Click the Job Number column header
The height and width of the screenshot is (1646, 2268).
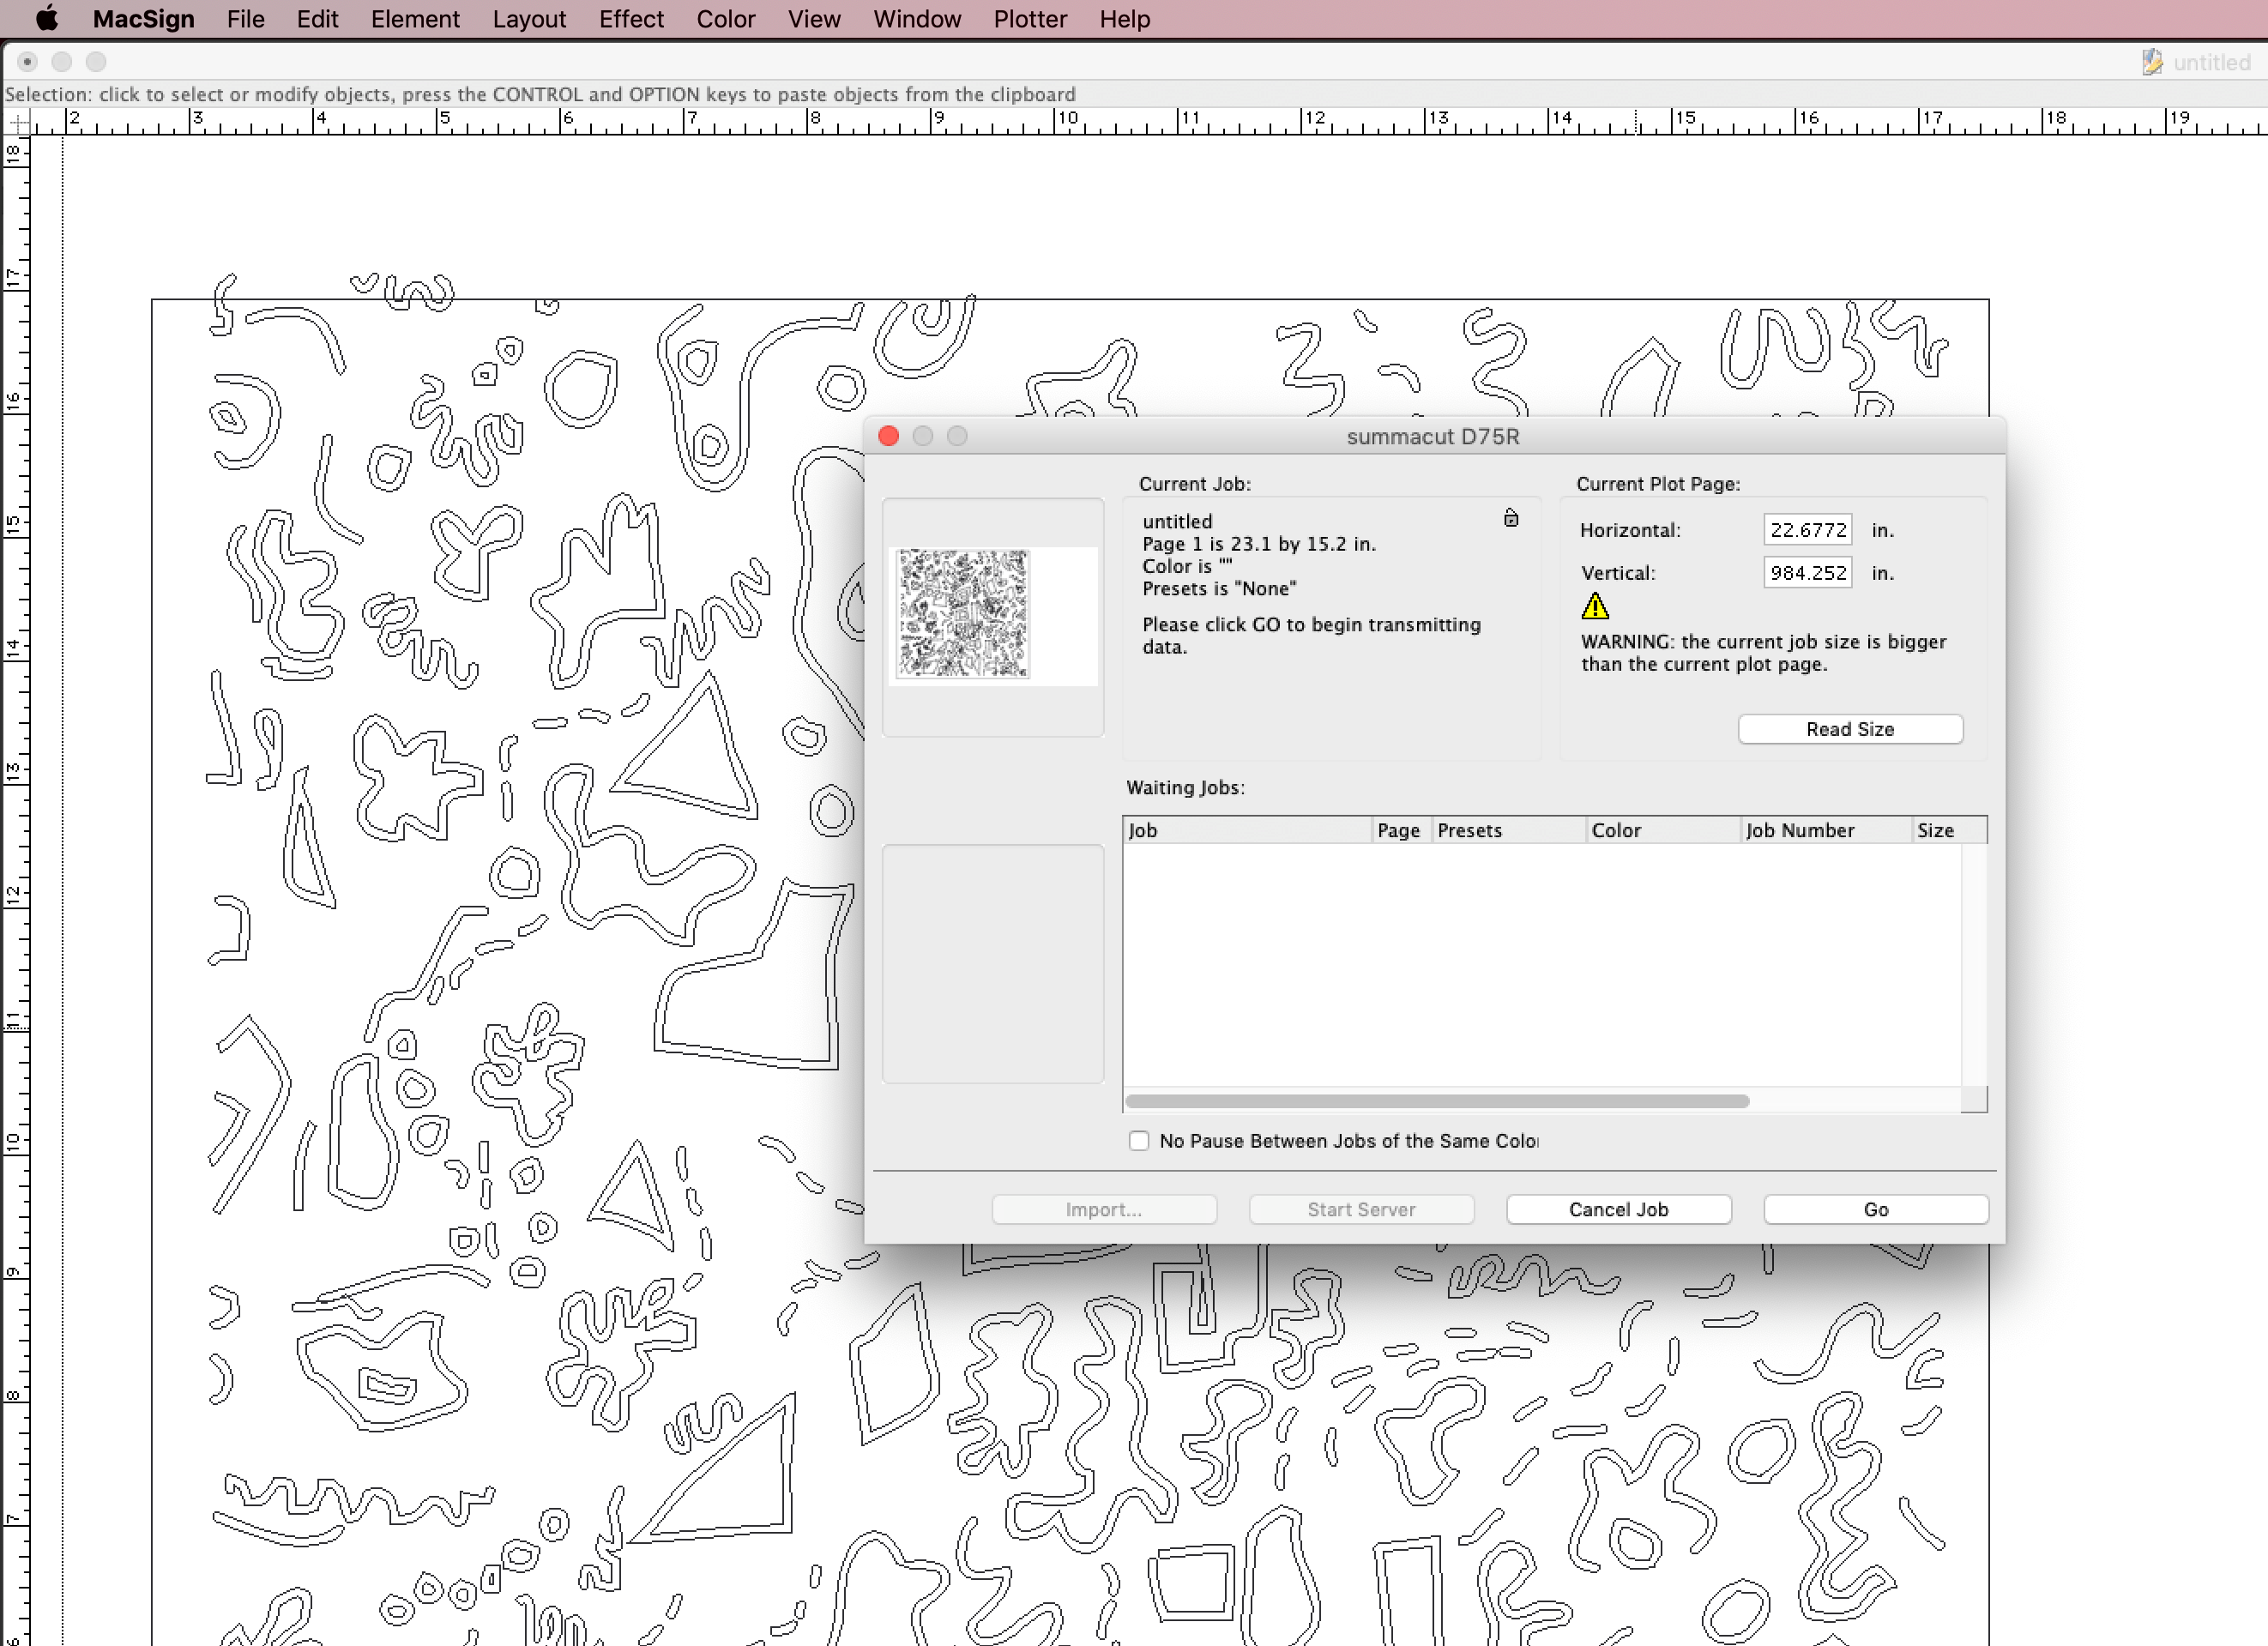pos(1826,830)
